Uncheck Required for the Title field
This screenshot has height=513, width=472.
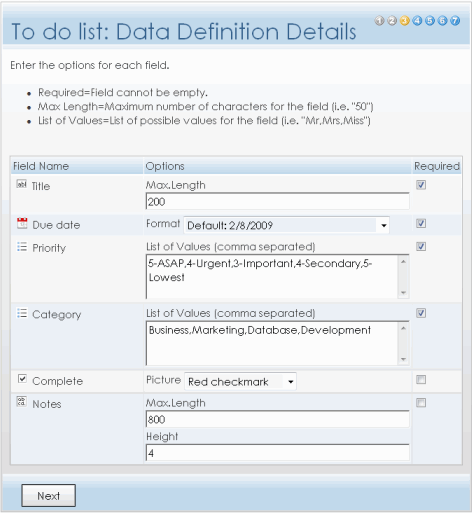click(x=421, y=185)
